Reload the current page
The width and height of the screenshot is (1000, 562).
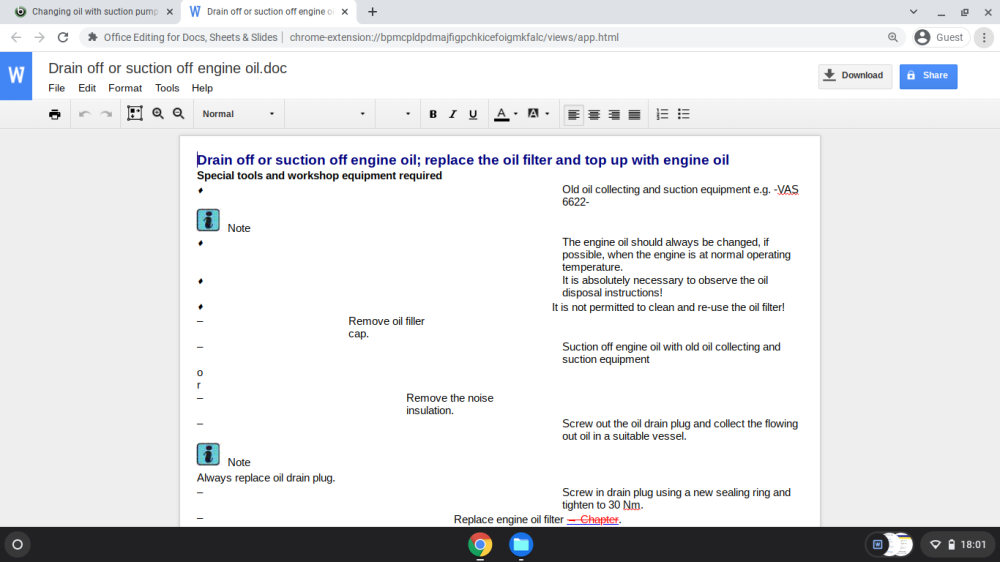point(62,37)
